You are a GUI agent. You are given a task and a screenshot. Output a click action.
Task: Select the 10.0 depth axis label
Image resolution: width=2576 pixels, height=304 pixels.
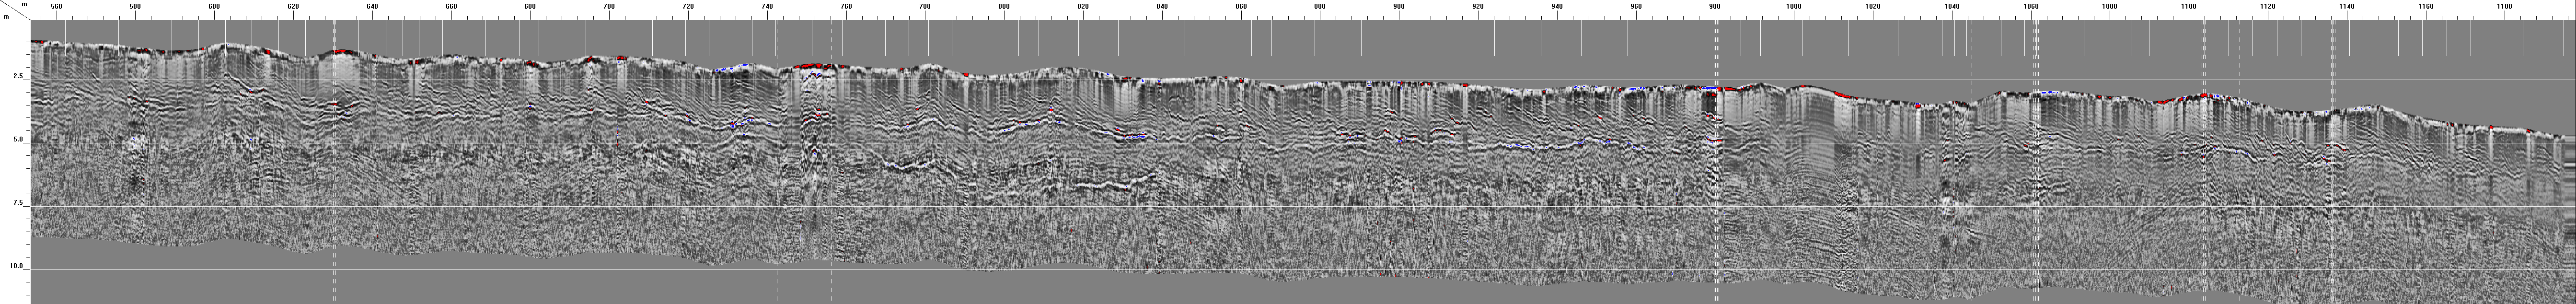[16, 266]
